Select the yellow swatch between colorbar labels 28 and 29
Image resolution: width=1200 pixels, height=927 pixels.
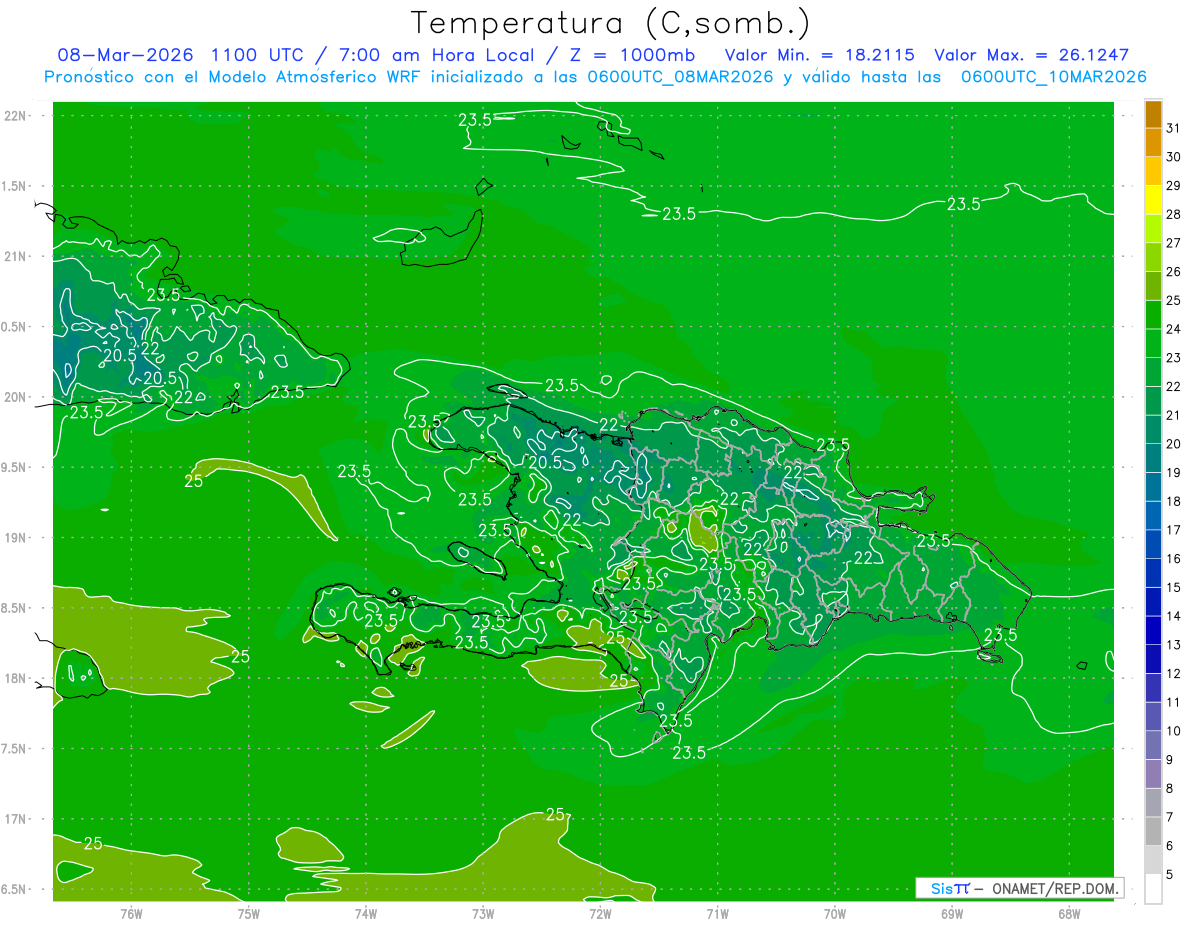(1153, 200)
